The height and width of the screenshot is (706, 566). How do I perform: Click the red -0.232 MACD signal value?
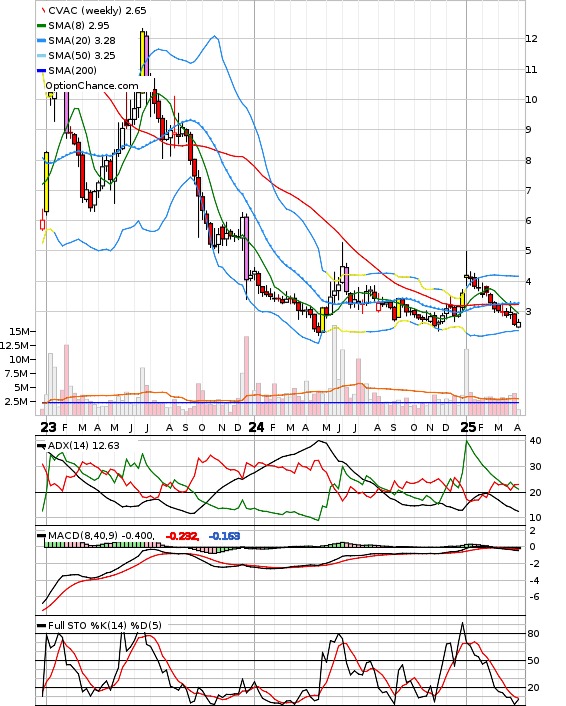182,536
